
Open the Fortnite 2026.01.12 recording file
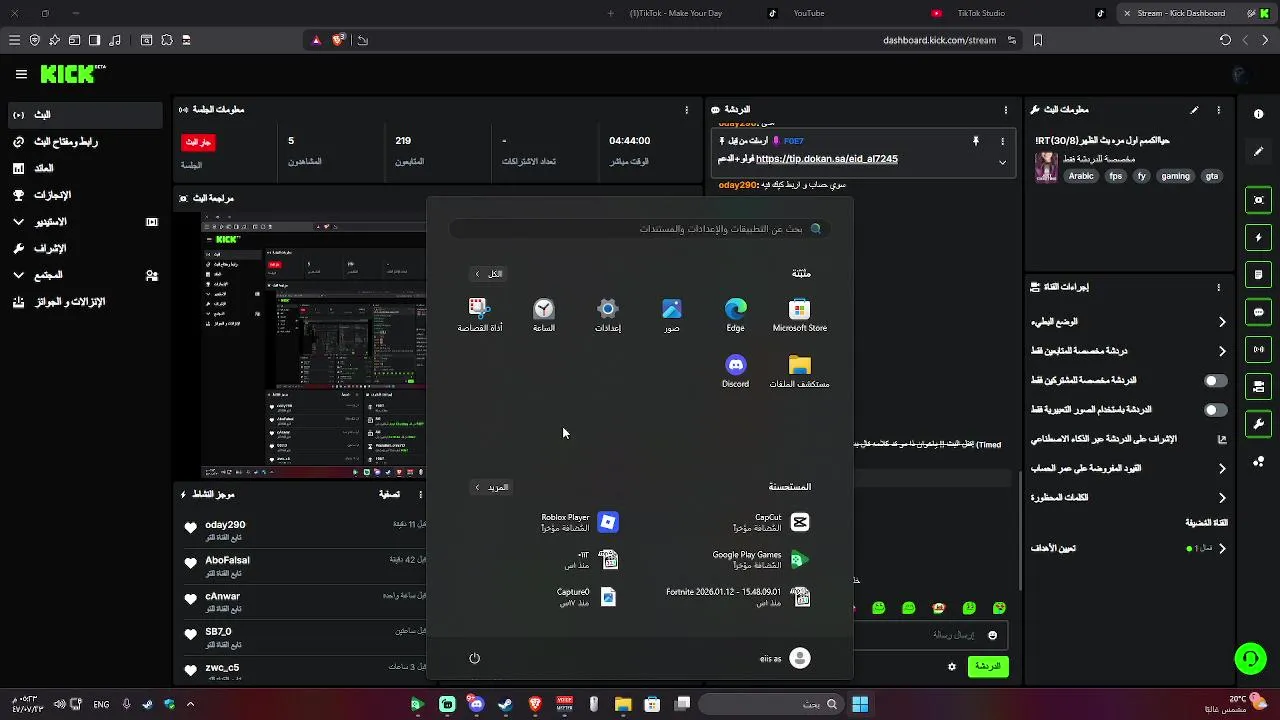tap(738, 597)
